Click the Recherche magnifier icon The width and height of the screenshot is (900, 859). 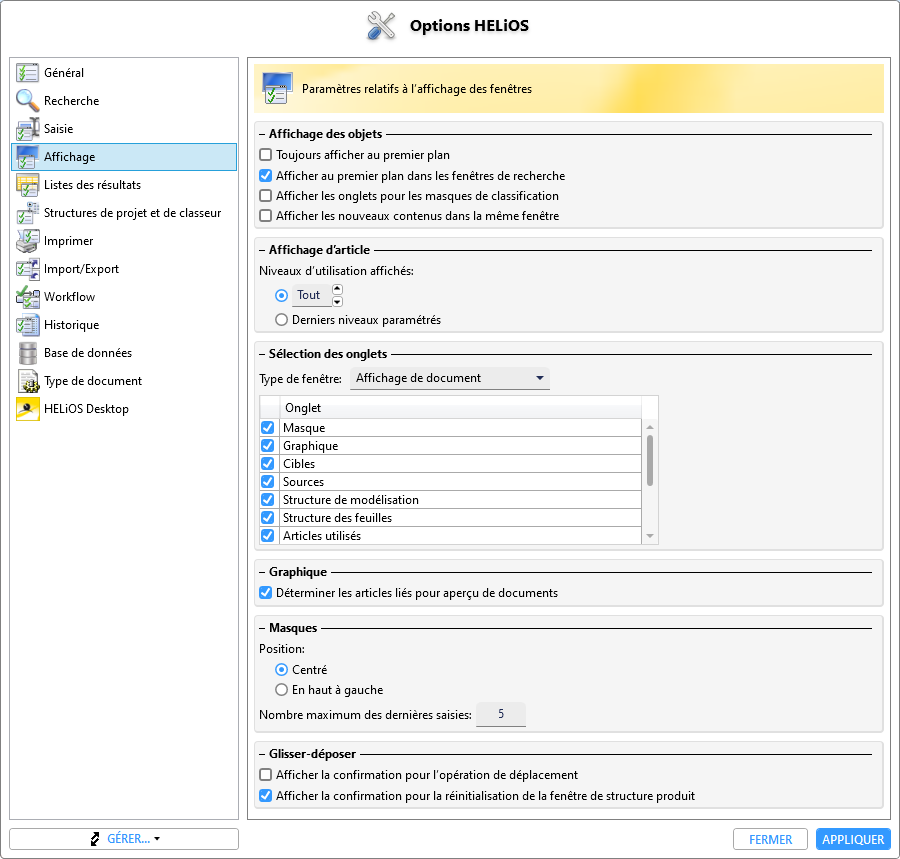pyautogui.click(x=28, y=101)
